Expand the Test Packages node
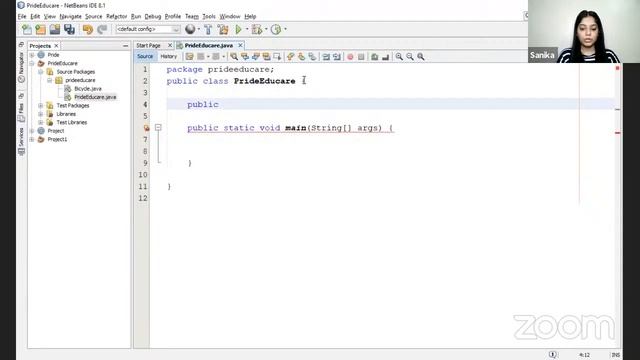This screenshot has width=640, height=360. pyautogui.click(x=41, y=106)
